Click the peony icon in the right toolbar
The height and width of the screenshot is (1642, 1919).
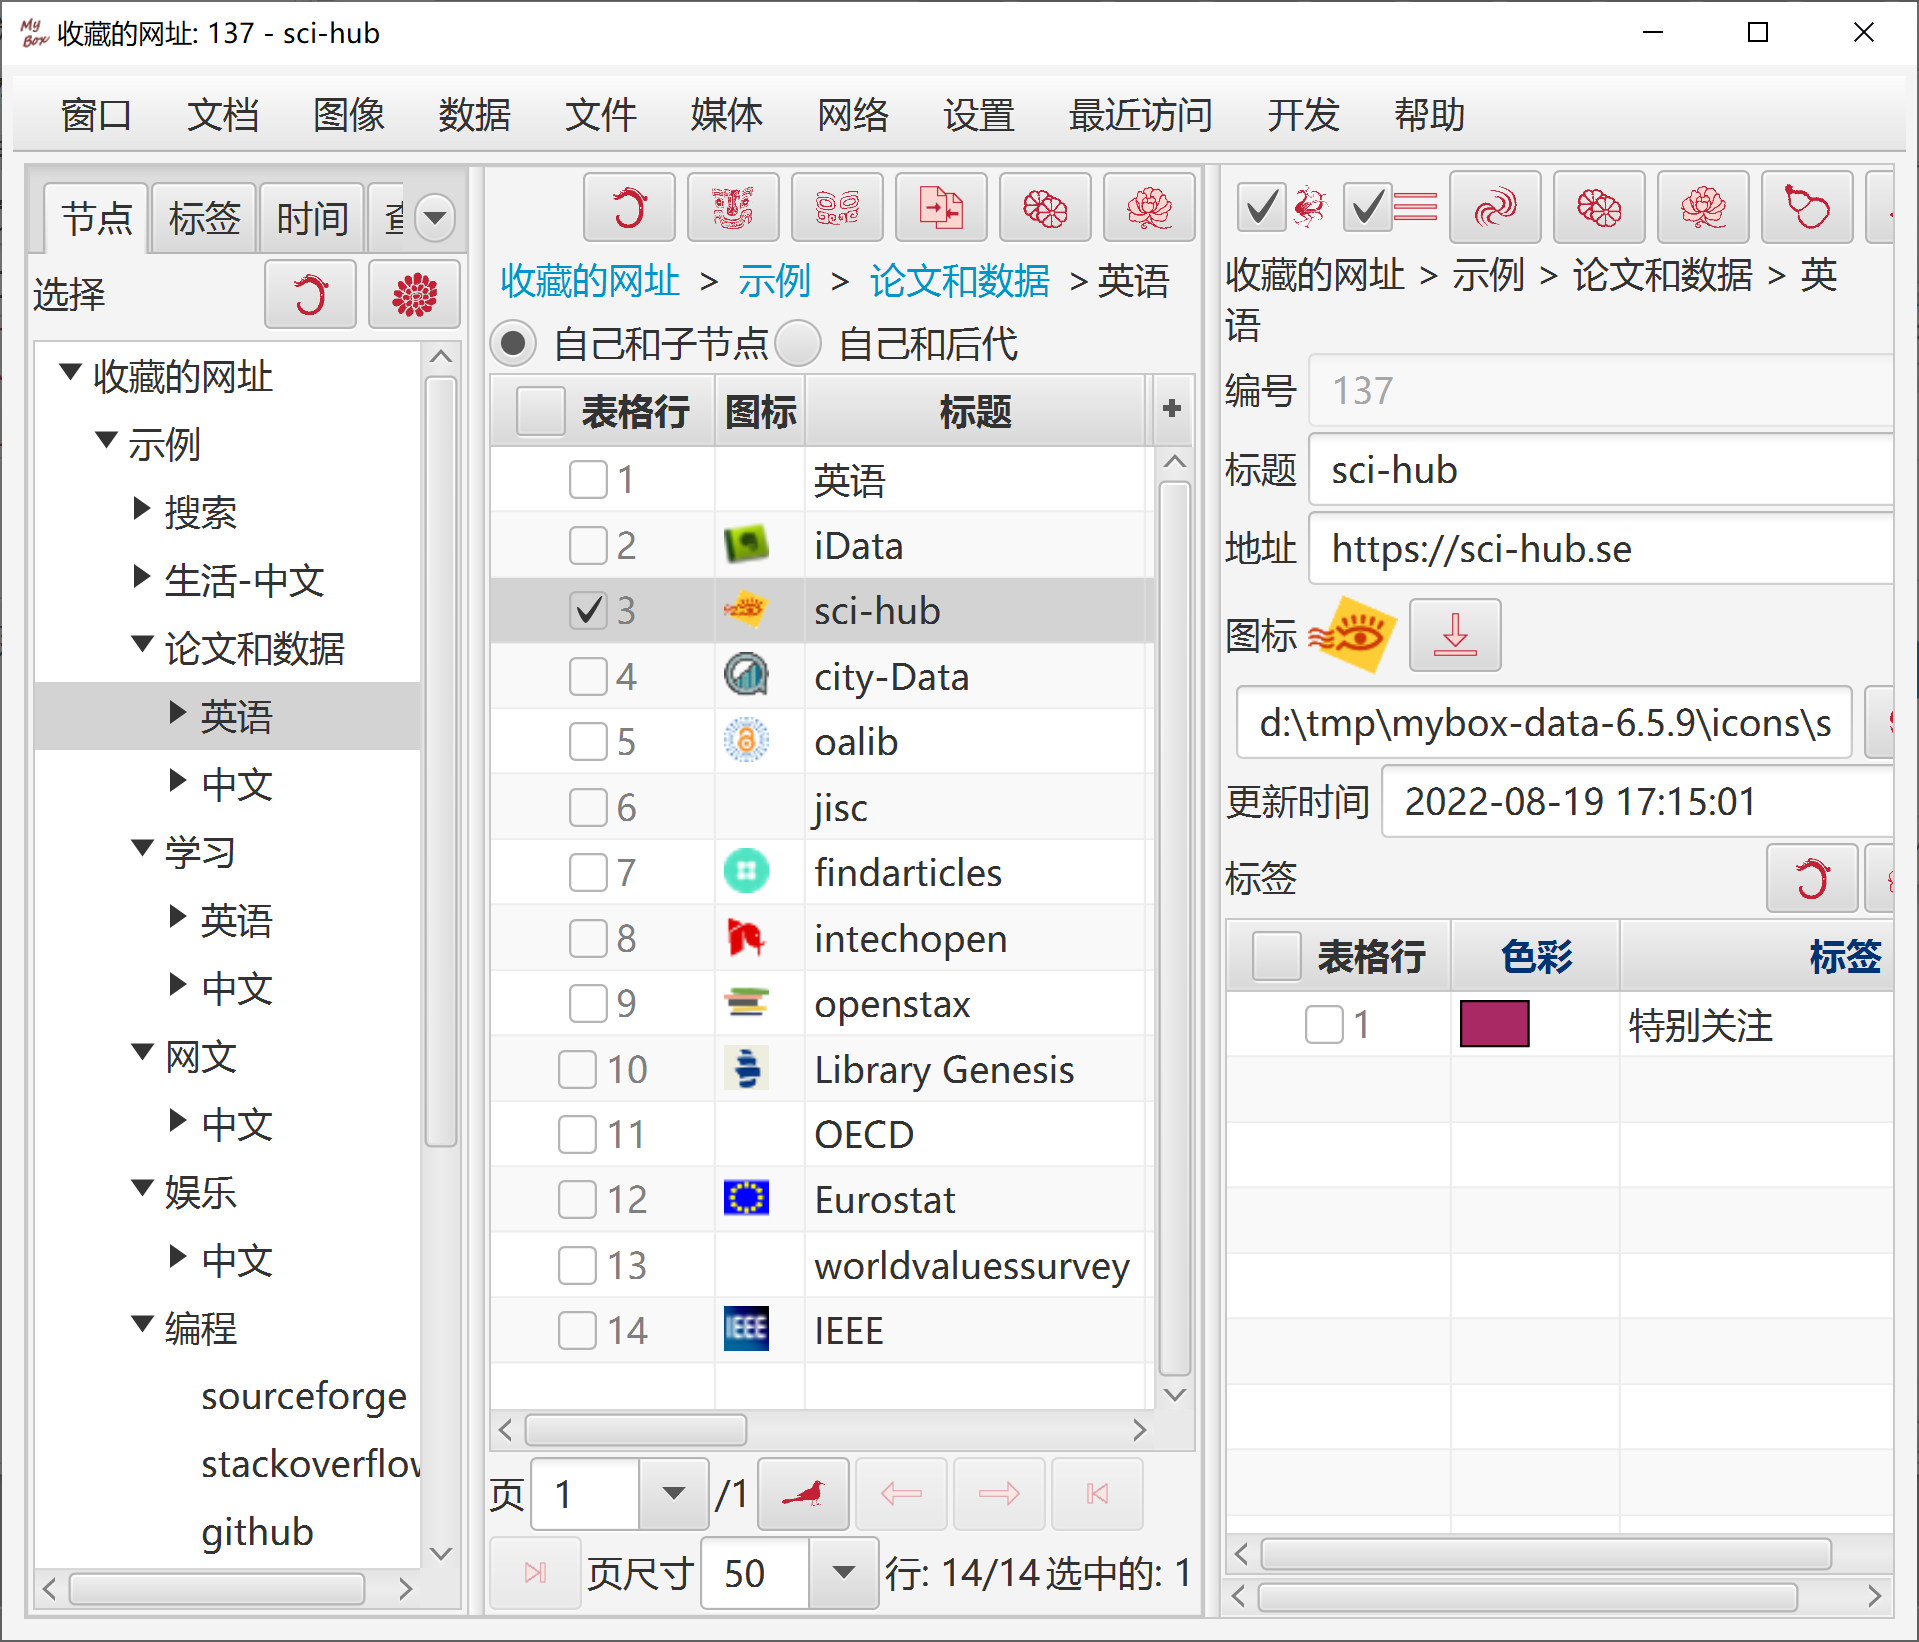1703,208
